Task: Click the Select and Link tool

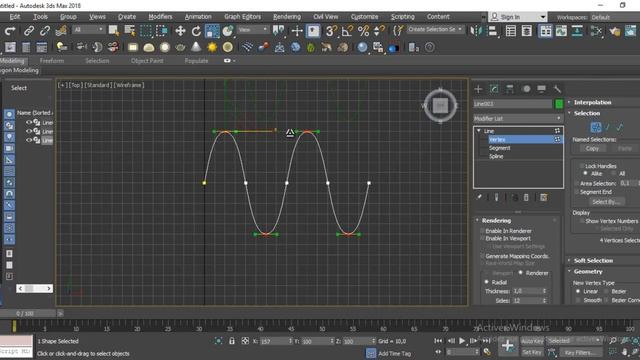Action: coord(29,31)
